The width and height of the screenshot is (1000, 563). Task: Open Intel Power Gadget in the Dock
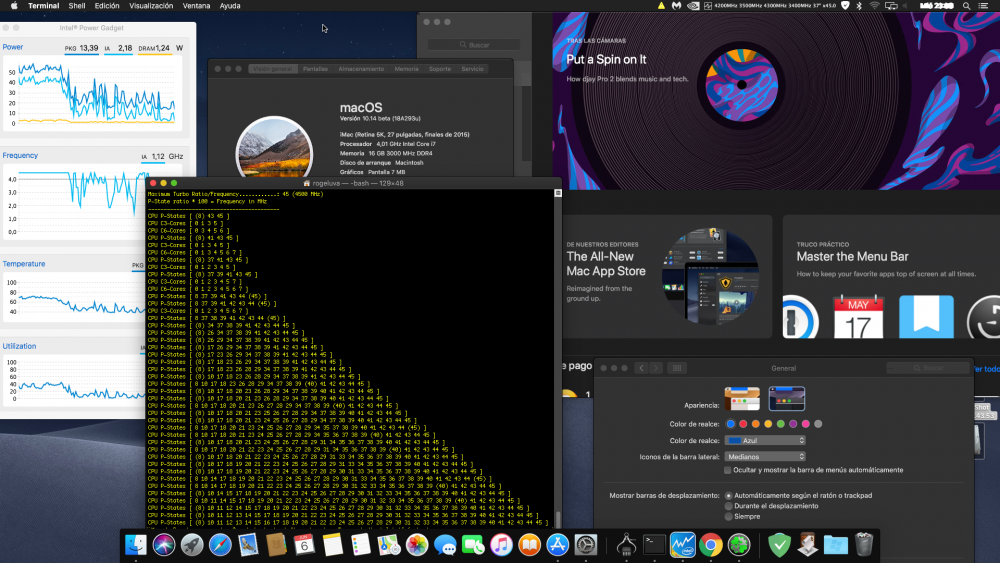pos(682,545)
